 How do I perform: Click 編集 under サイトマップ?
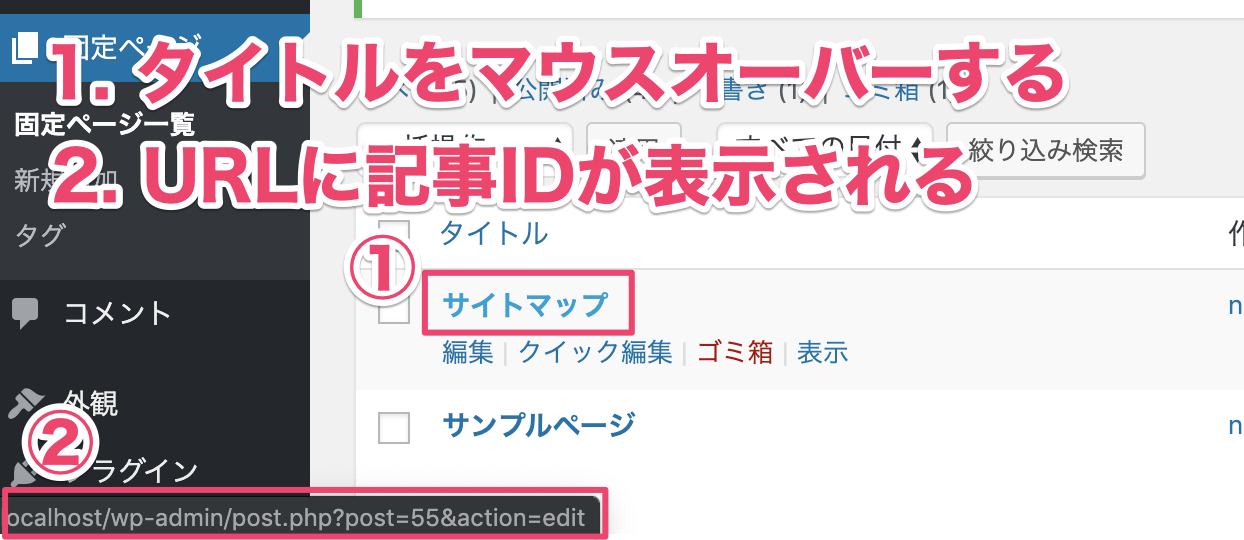tap(468, 352)
